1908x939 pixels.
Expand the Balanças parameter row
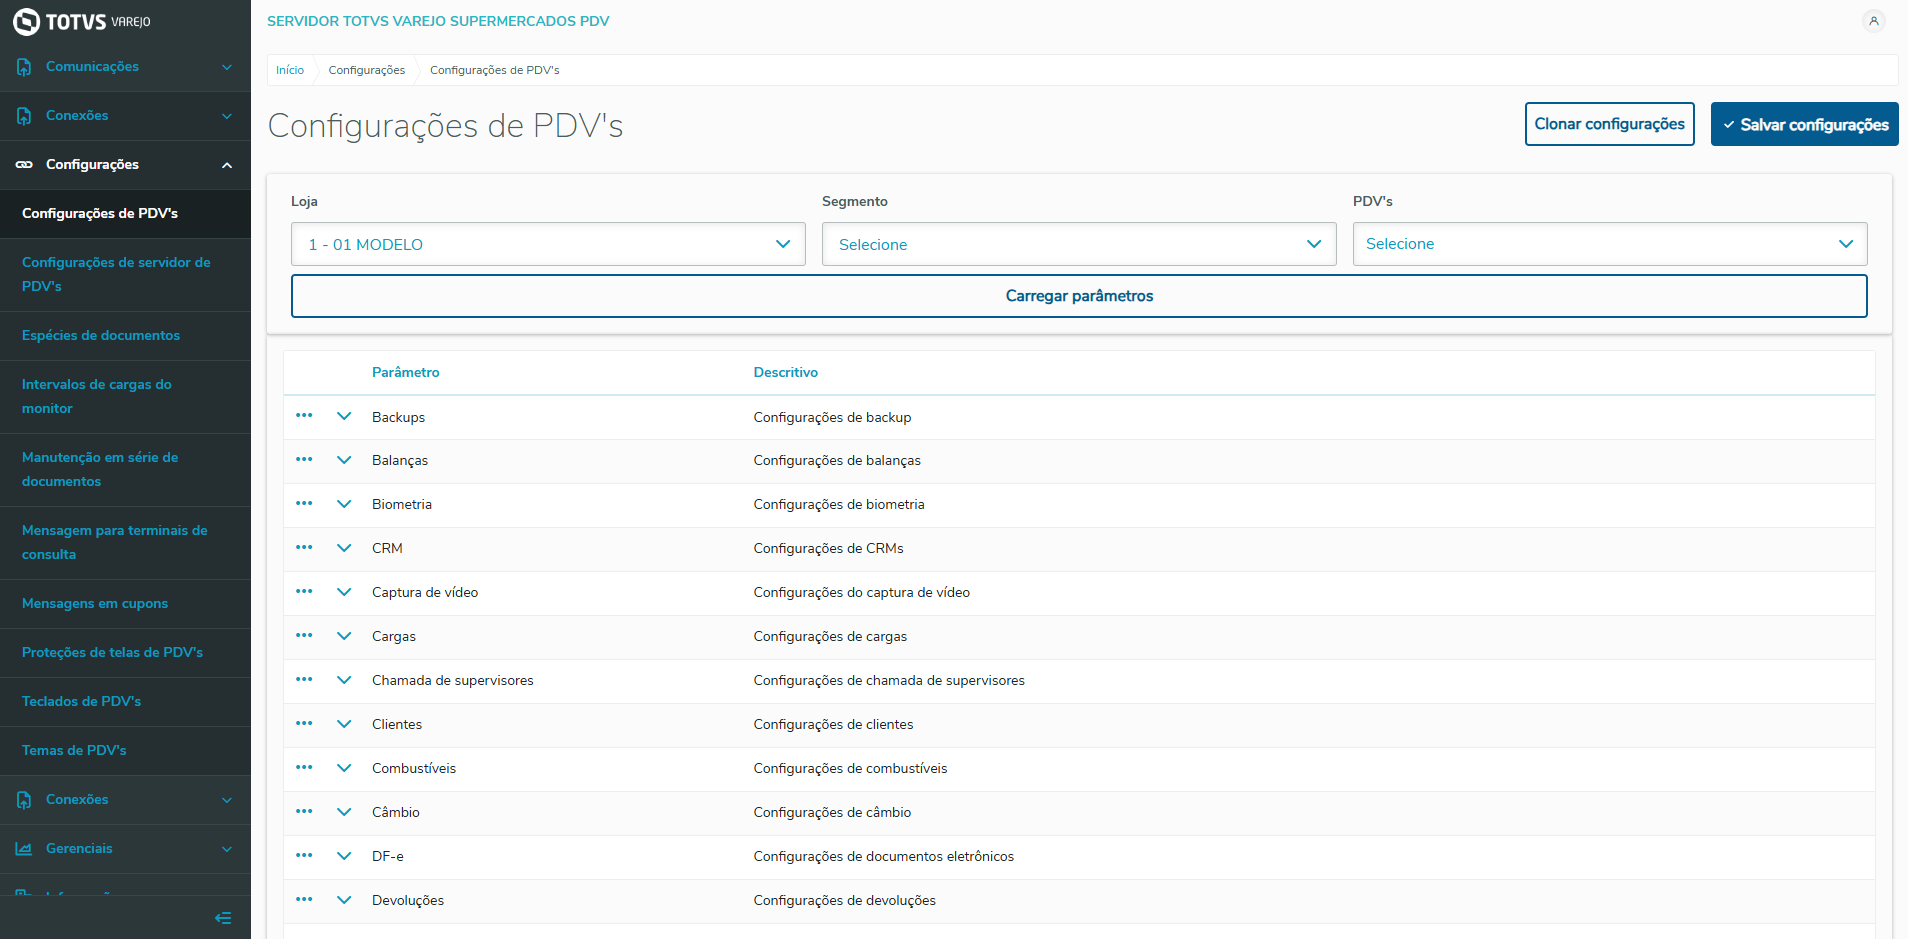tap(344, 460)
